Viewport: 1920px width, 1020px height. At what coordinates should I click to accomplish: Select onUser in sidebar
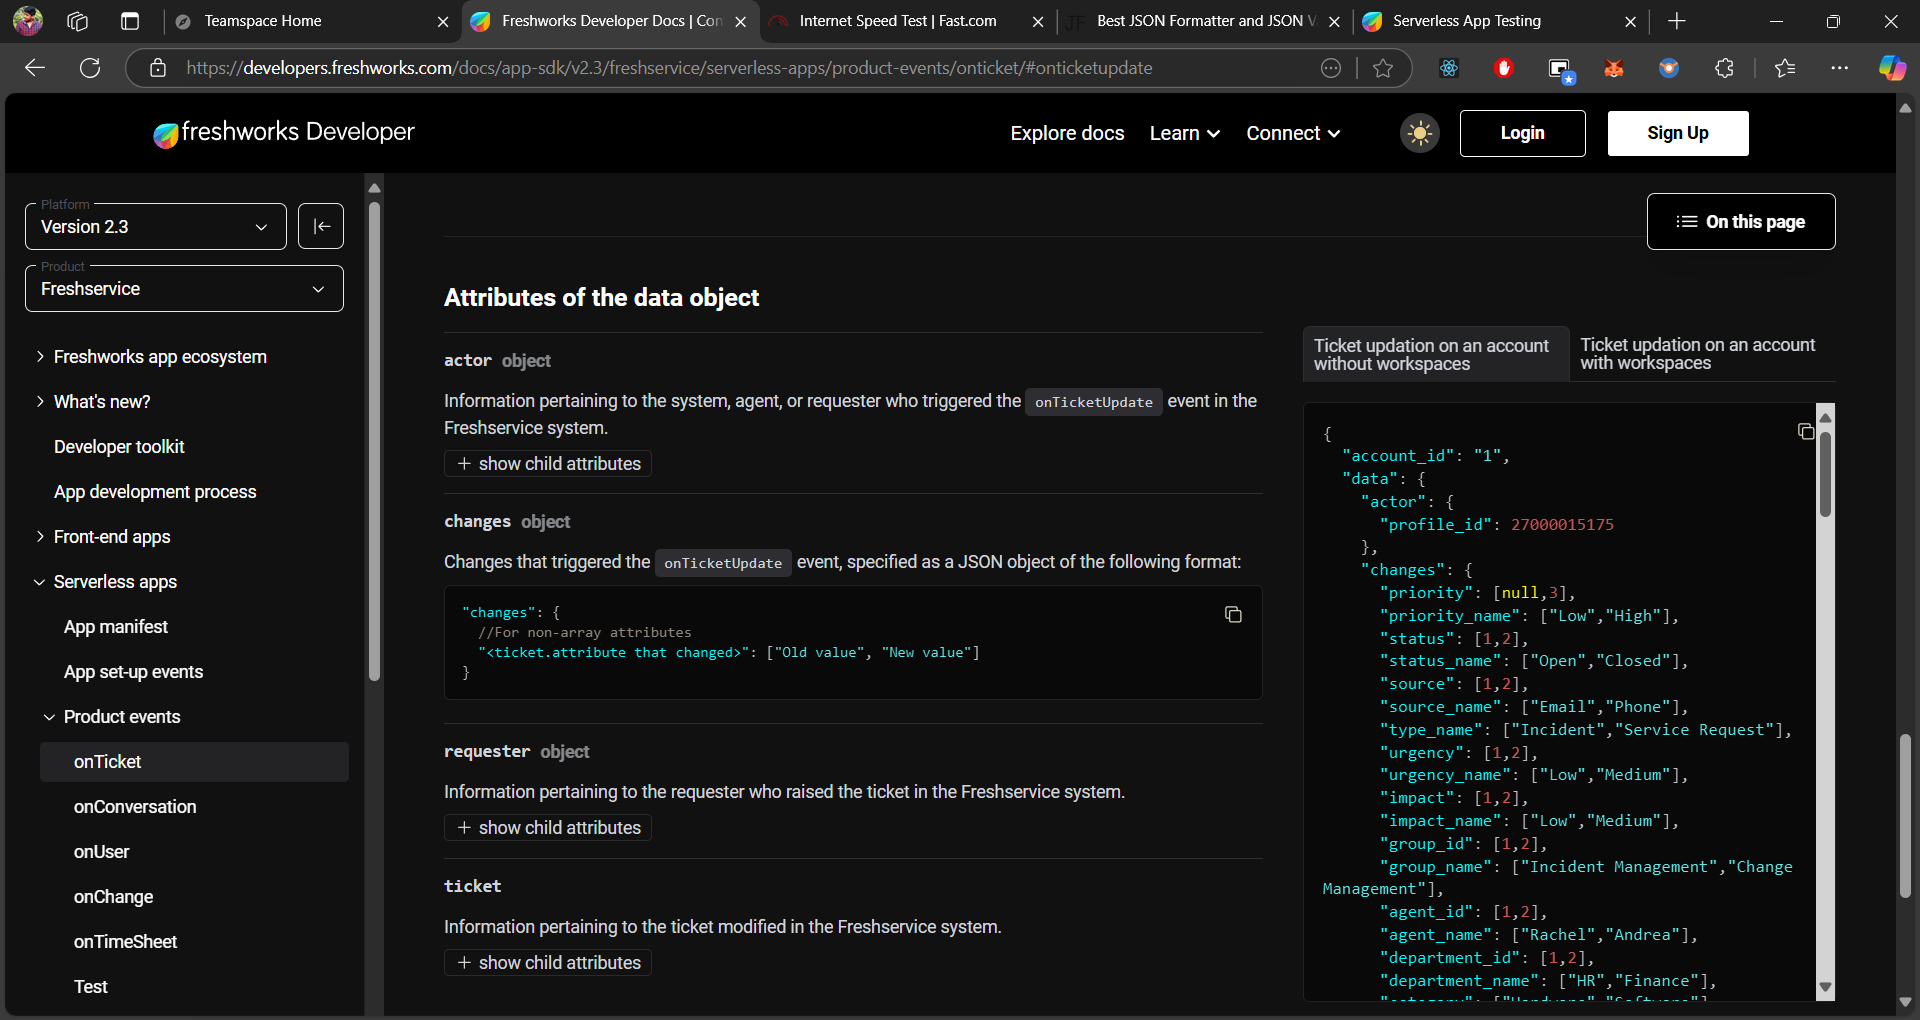click(x=101, y=852)
